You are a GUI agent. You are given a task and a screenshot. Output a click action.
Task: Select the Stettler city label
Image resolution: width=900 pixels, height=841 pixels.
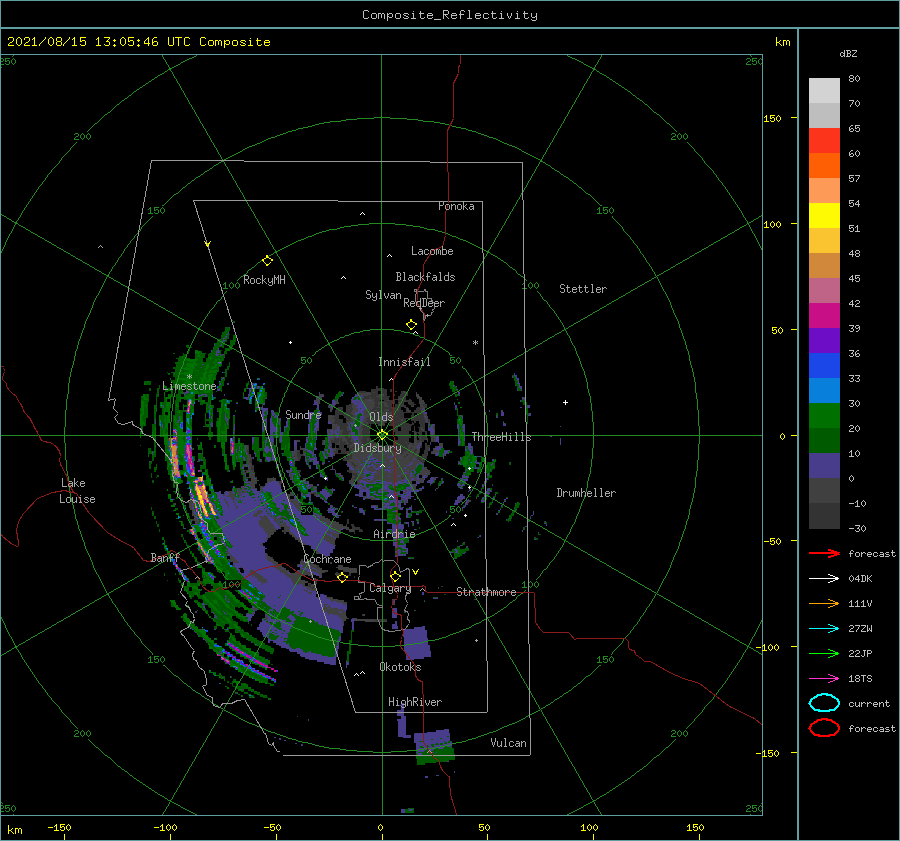point(583,289)
